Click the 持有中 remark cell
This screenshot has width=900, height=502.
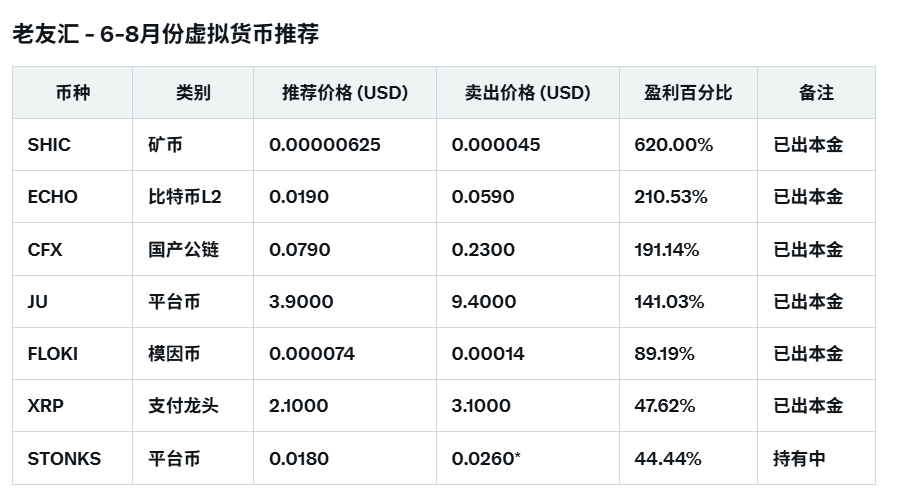[x=799, y=459]
